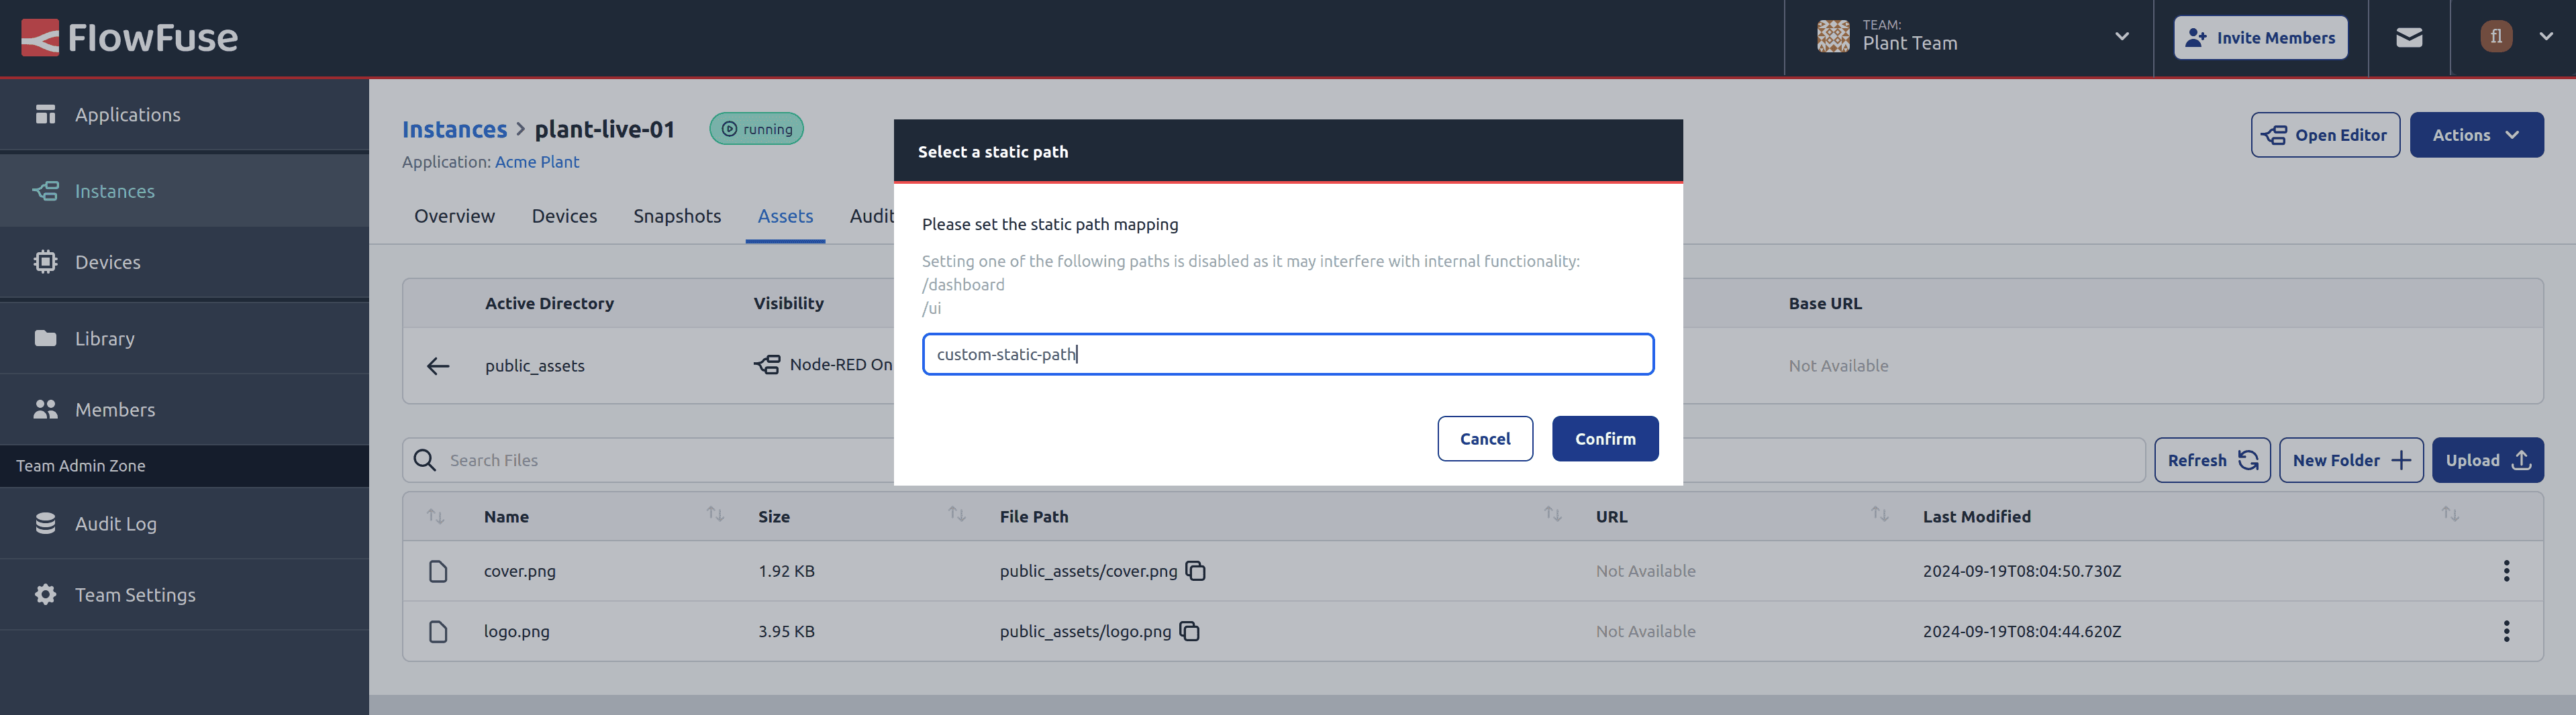Select the Members sidebar icon

click(46, 409)
